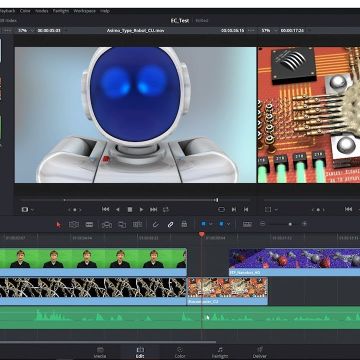Toggle the Linked Selection chain icon
360x360 pixels.
tap(170, 224)
